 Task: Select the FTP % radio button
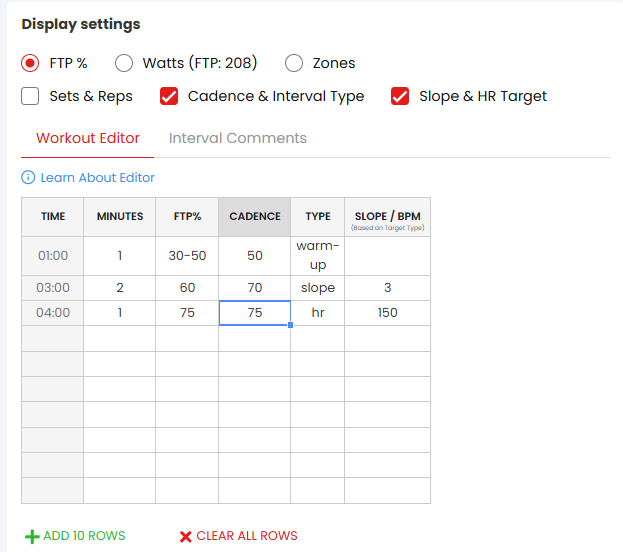click(31, 63)
